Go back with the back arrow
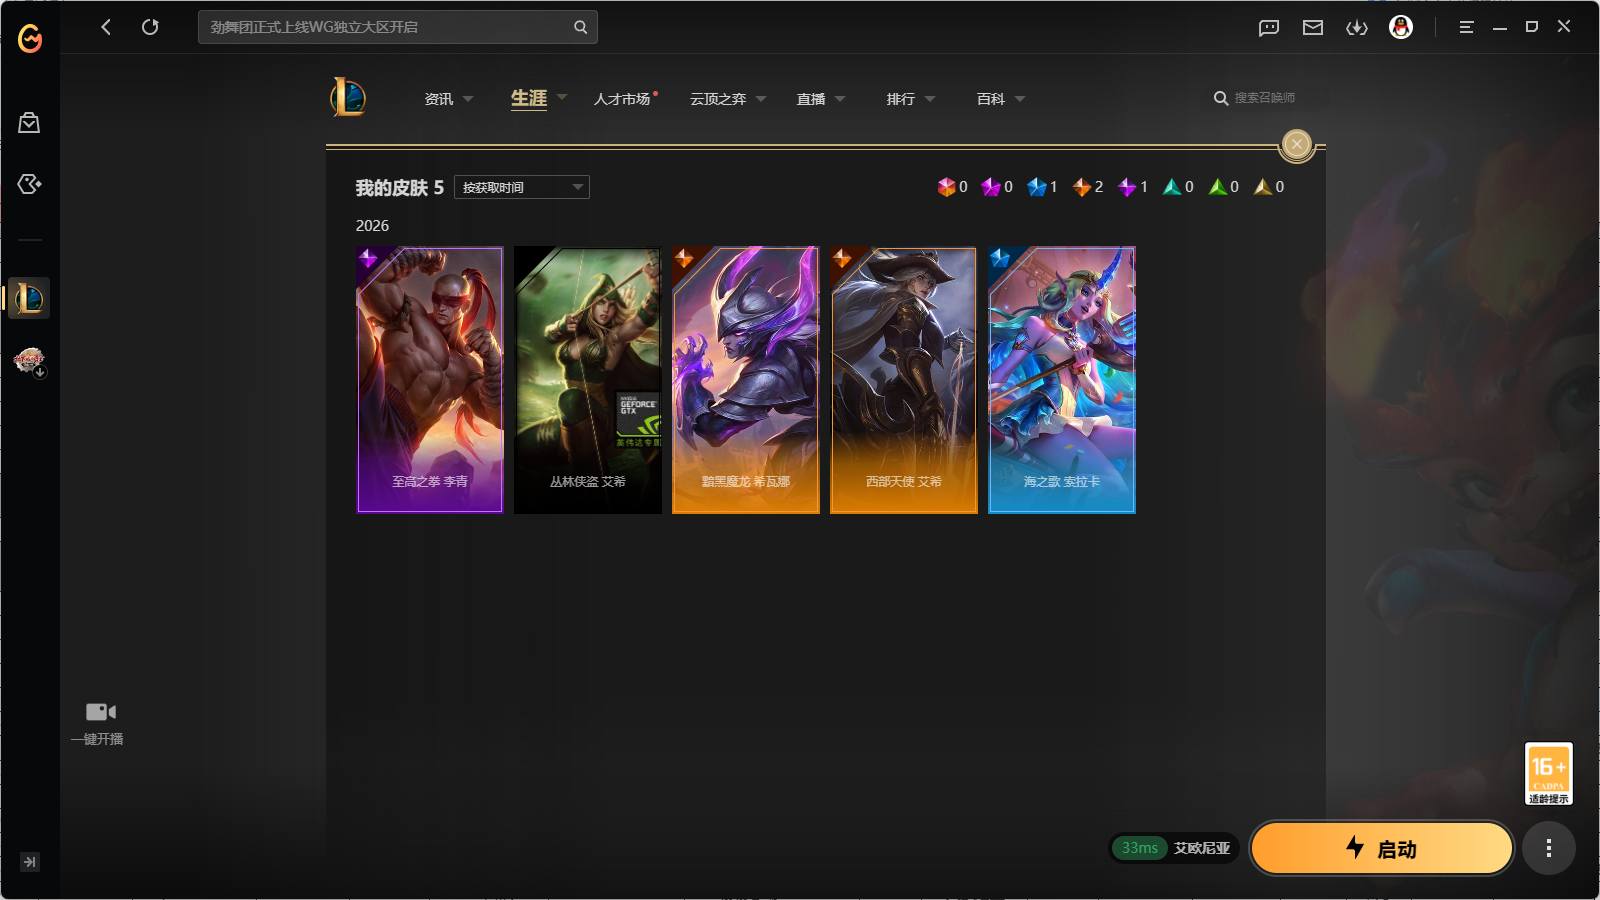The width and height of the screenshot is (1600, 900). tap(106, 27)
